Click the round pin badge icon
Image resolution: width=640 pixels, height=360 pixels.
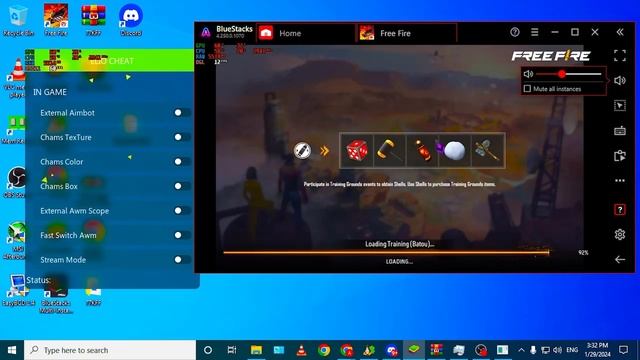(x=302, y=151)
